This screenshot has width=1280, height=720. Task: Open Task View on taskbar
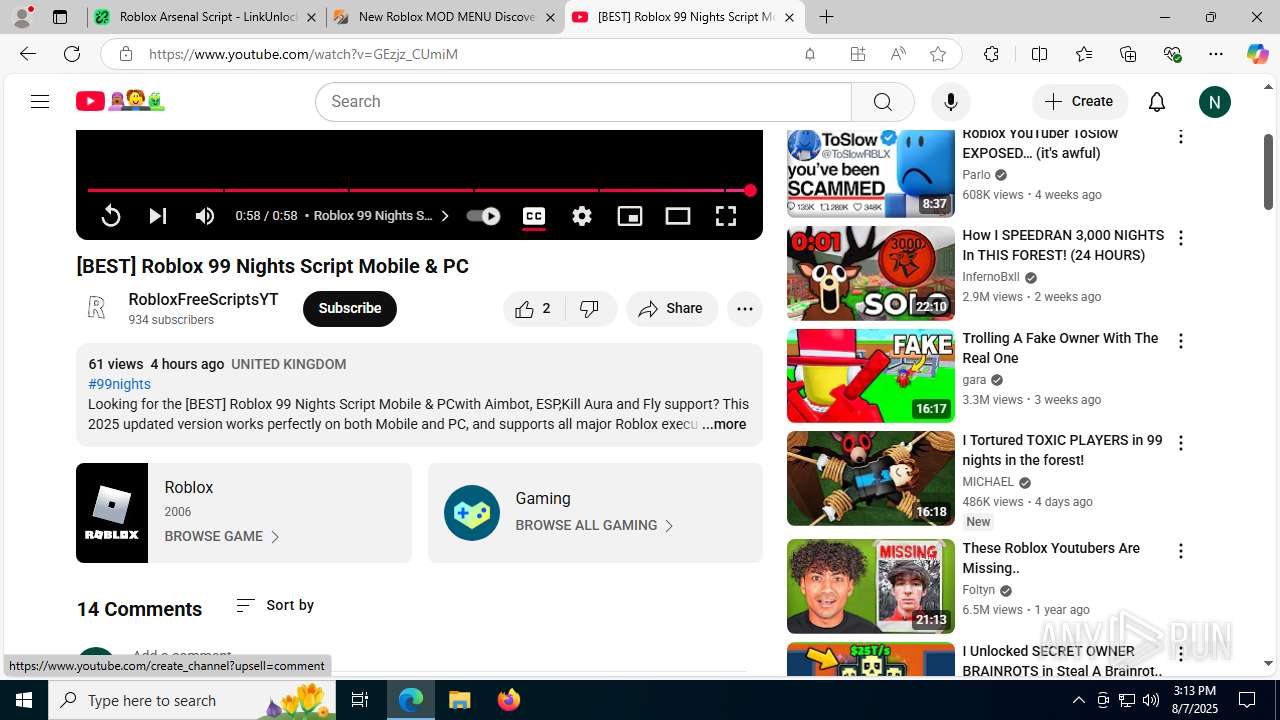pos(360,700)
